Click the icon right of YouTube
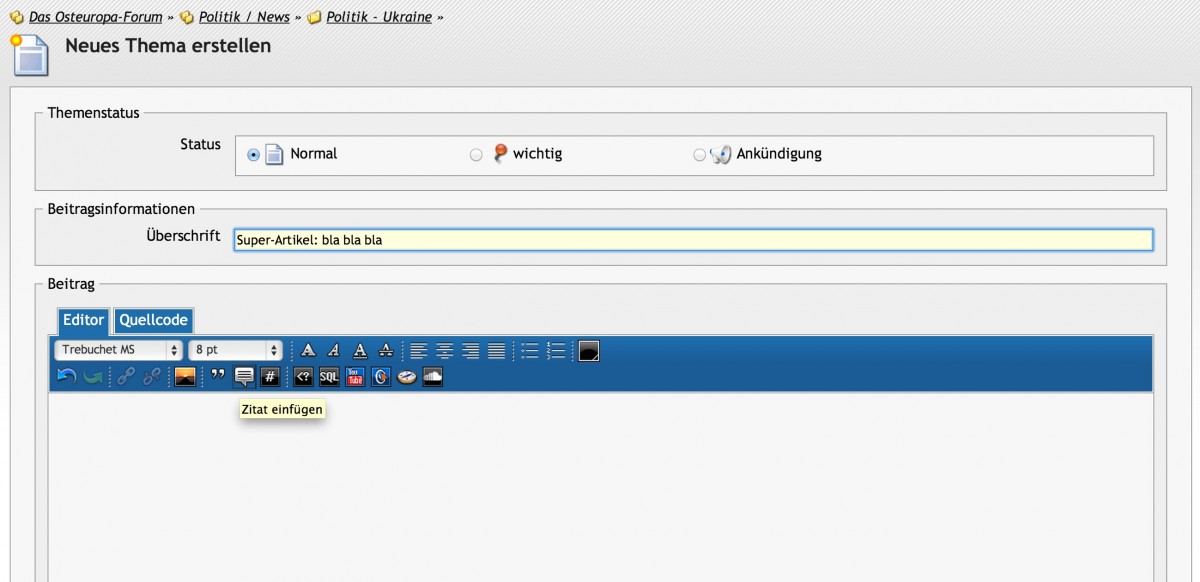This screenshot has height=582, width=1200. (381, 377)
